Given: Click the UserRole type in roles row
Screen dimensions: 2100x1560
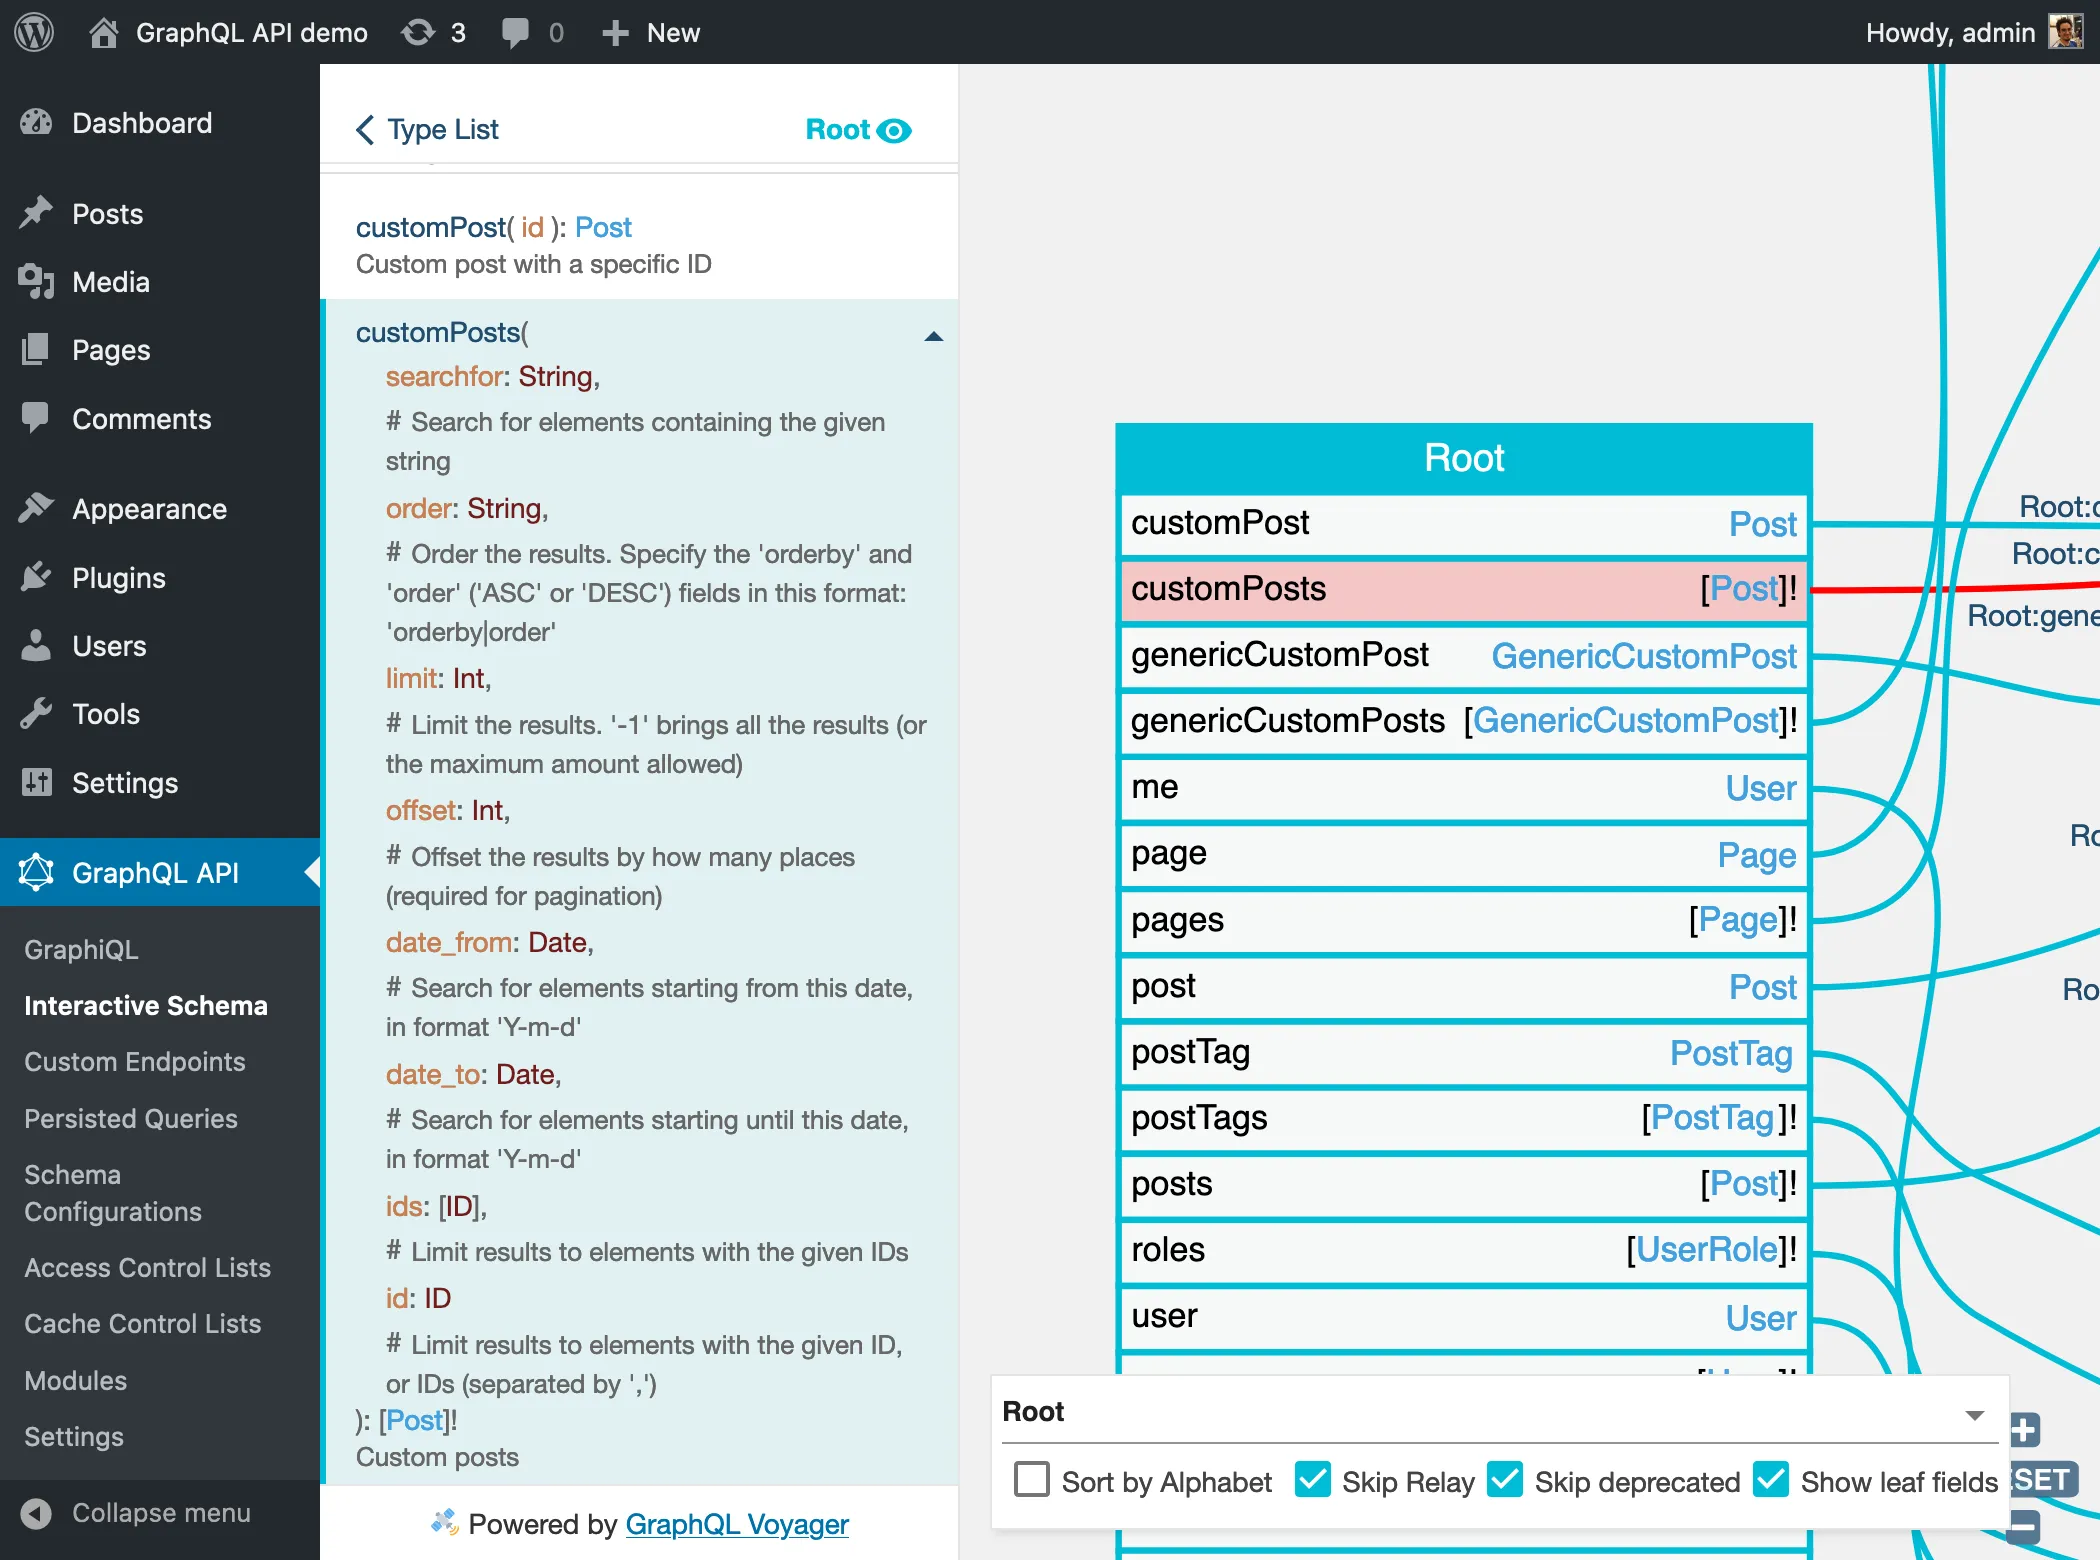Looking at the screenshot, I should point(1707,1250).
